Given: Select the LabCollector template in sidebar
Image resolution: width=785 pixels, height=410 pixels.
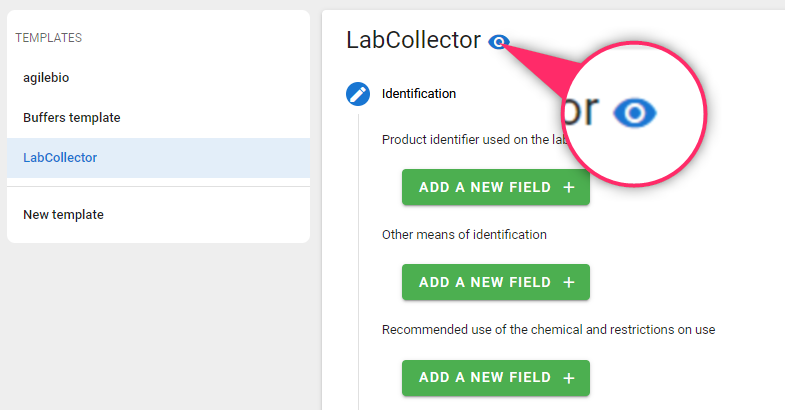Looking at the screenshot, I should (x=158, y=158).
